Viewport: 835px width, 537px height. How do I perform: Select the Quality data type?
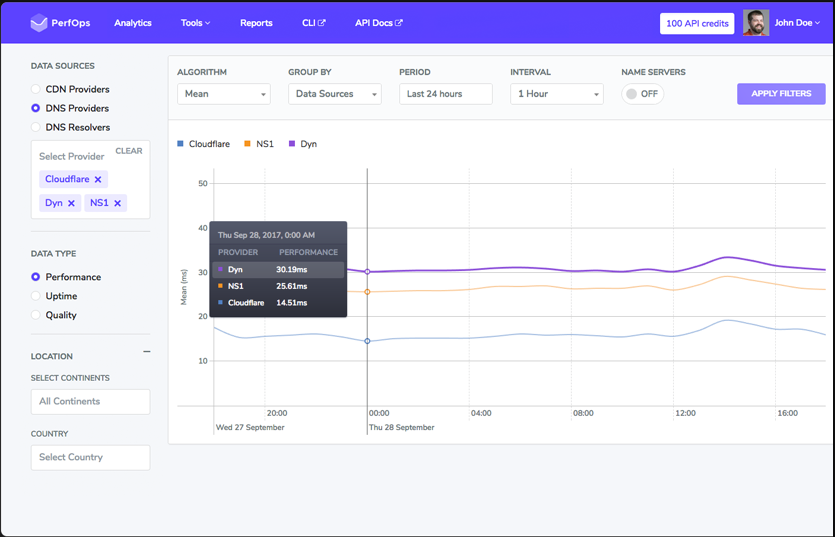(36, 315)
